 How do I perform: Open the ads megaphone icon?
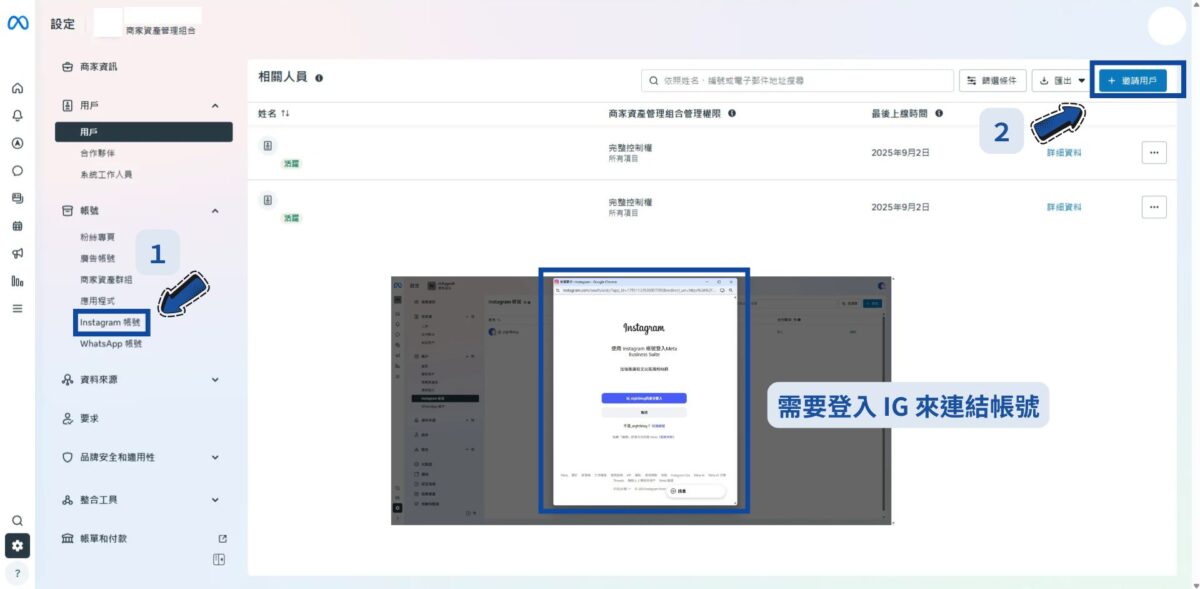[17, 253]
